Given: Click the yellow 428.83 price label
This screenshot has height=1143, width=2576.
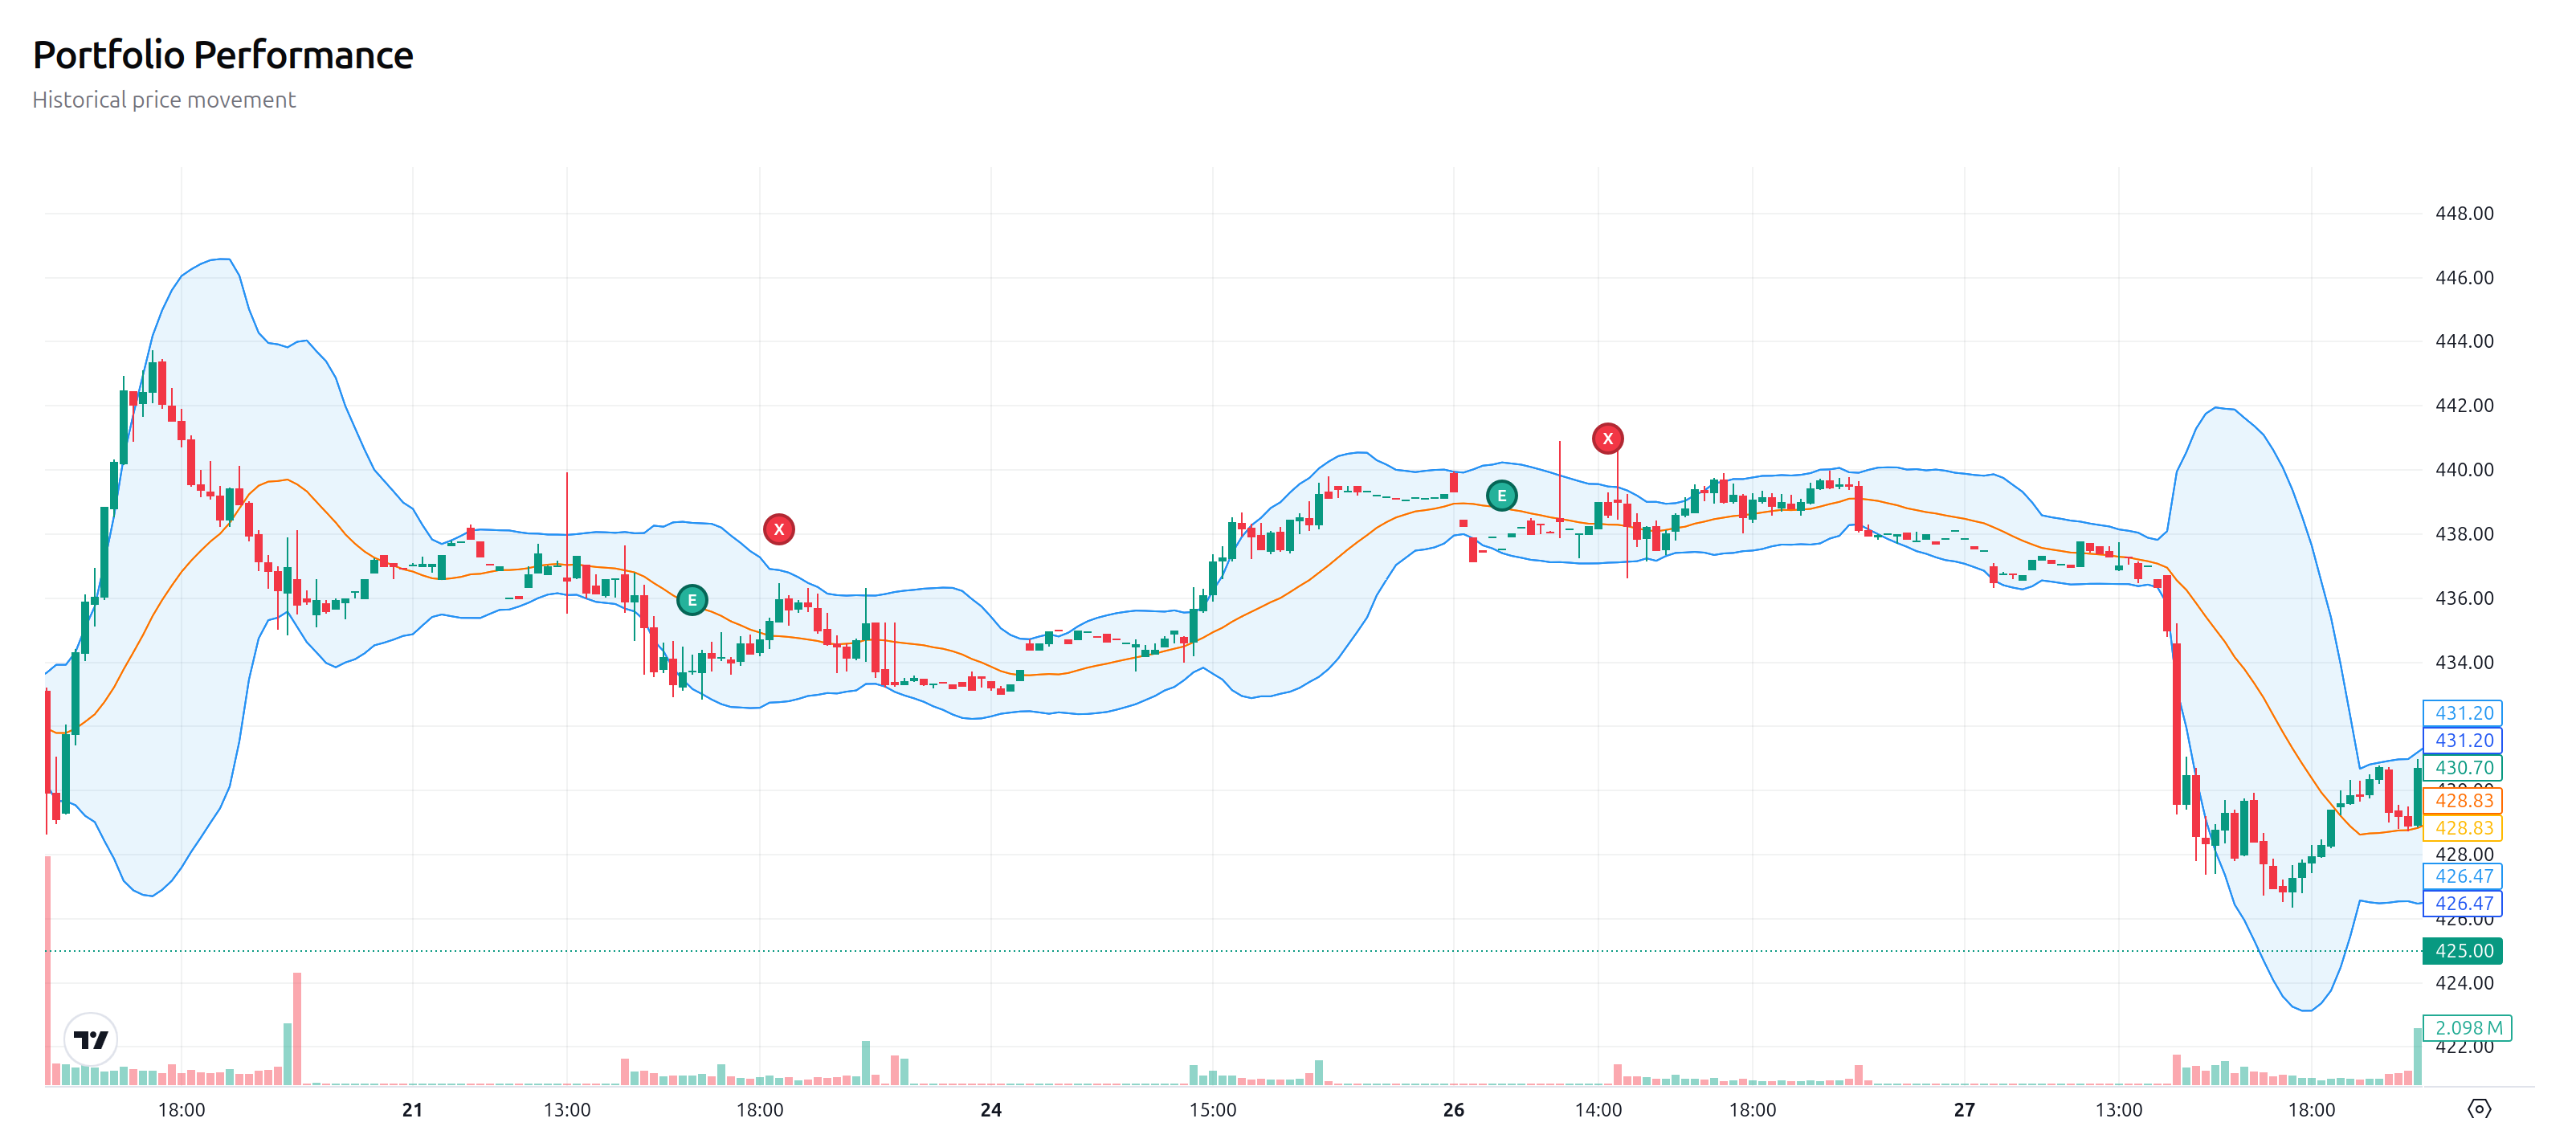Looking at the screenshot, I should coord(2462,827).
